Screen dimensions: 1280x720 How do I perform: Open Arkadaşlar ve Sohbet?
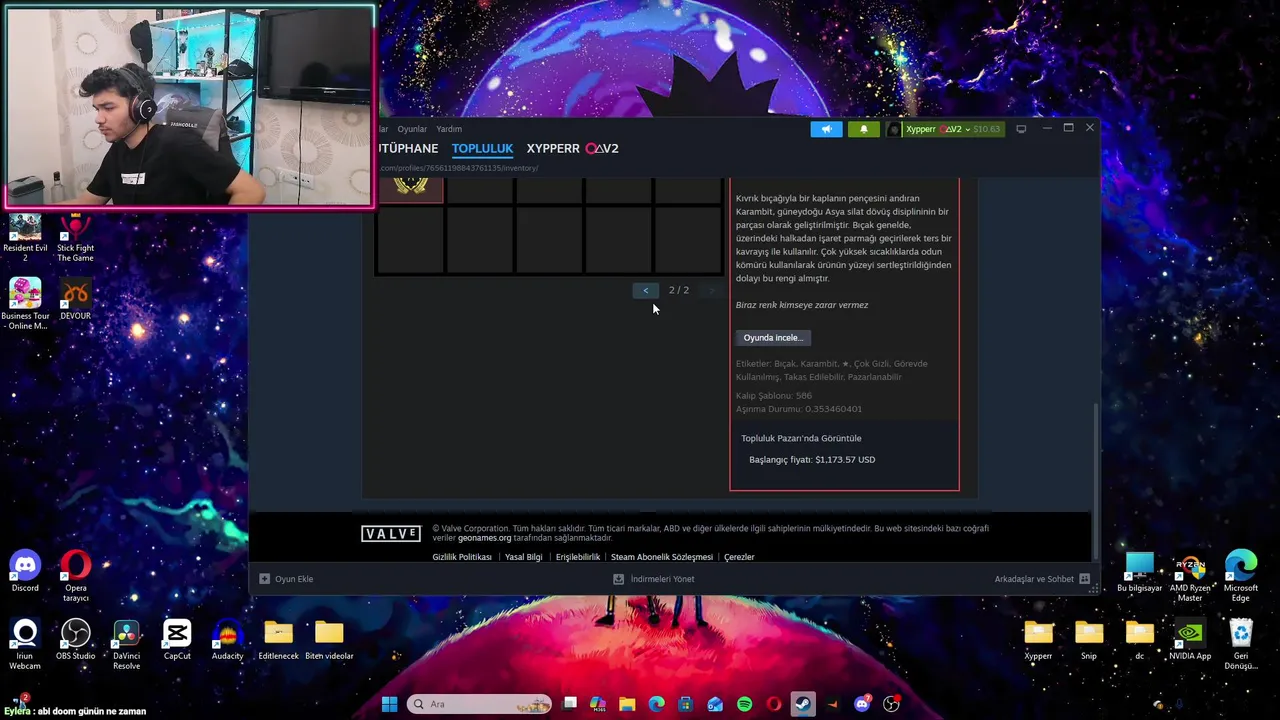tap(1042, 579)
